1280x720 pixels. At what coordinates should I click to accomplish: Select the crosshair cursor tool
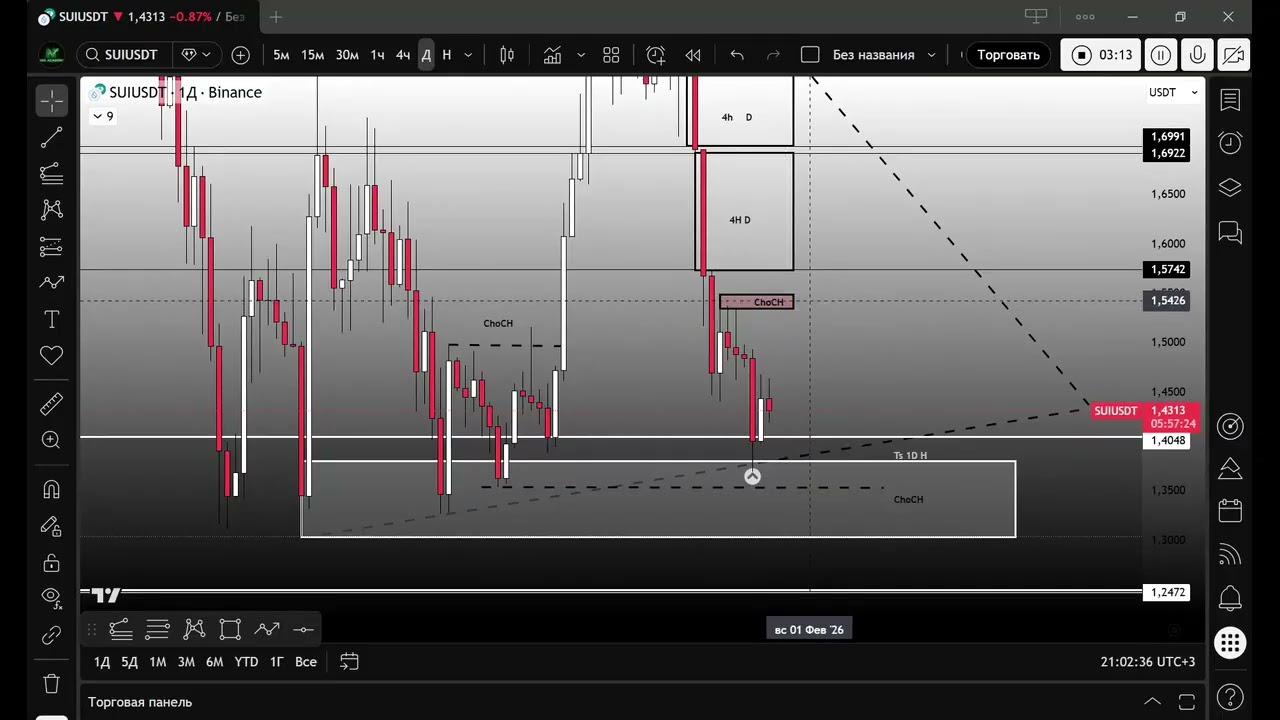51,100
